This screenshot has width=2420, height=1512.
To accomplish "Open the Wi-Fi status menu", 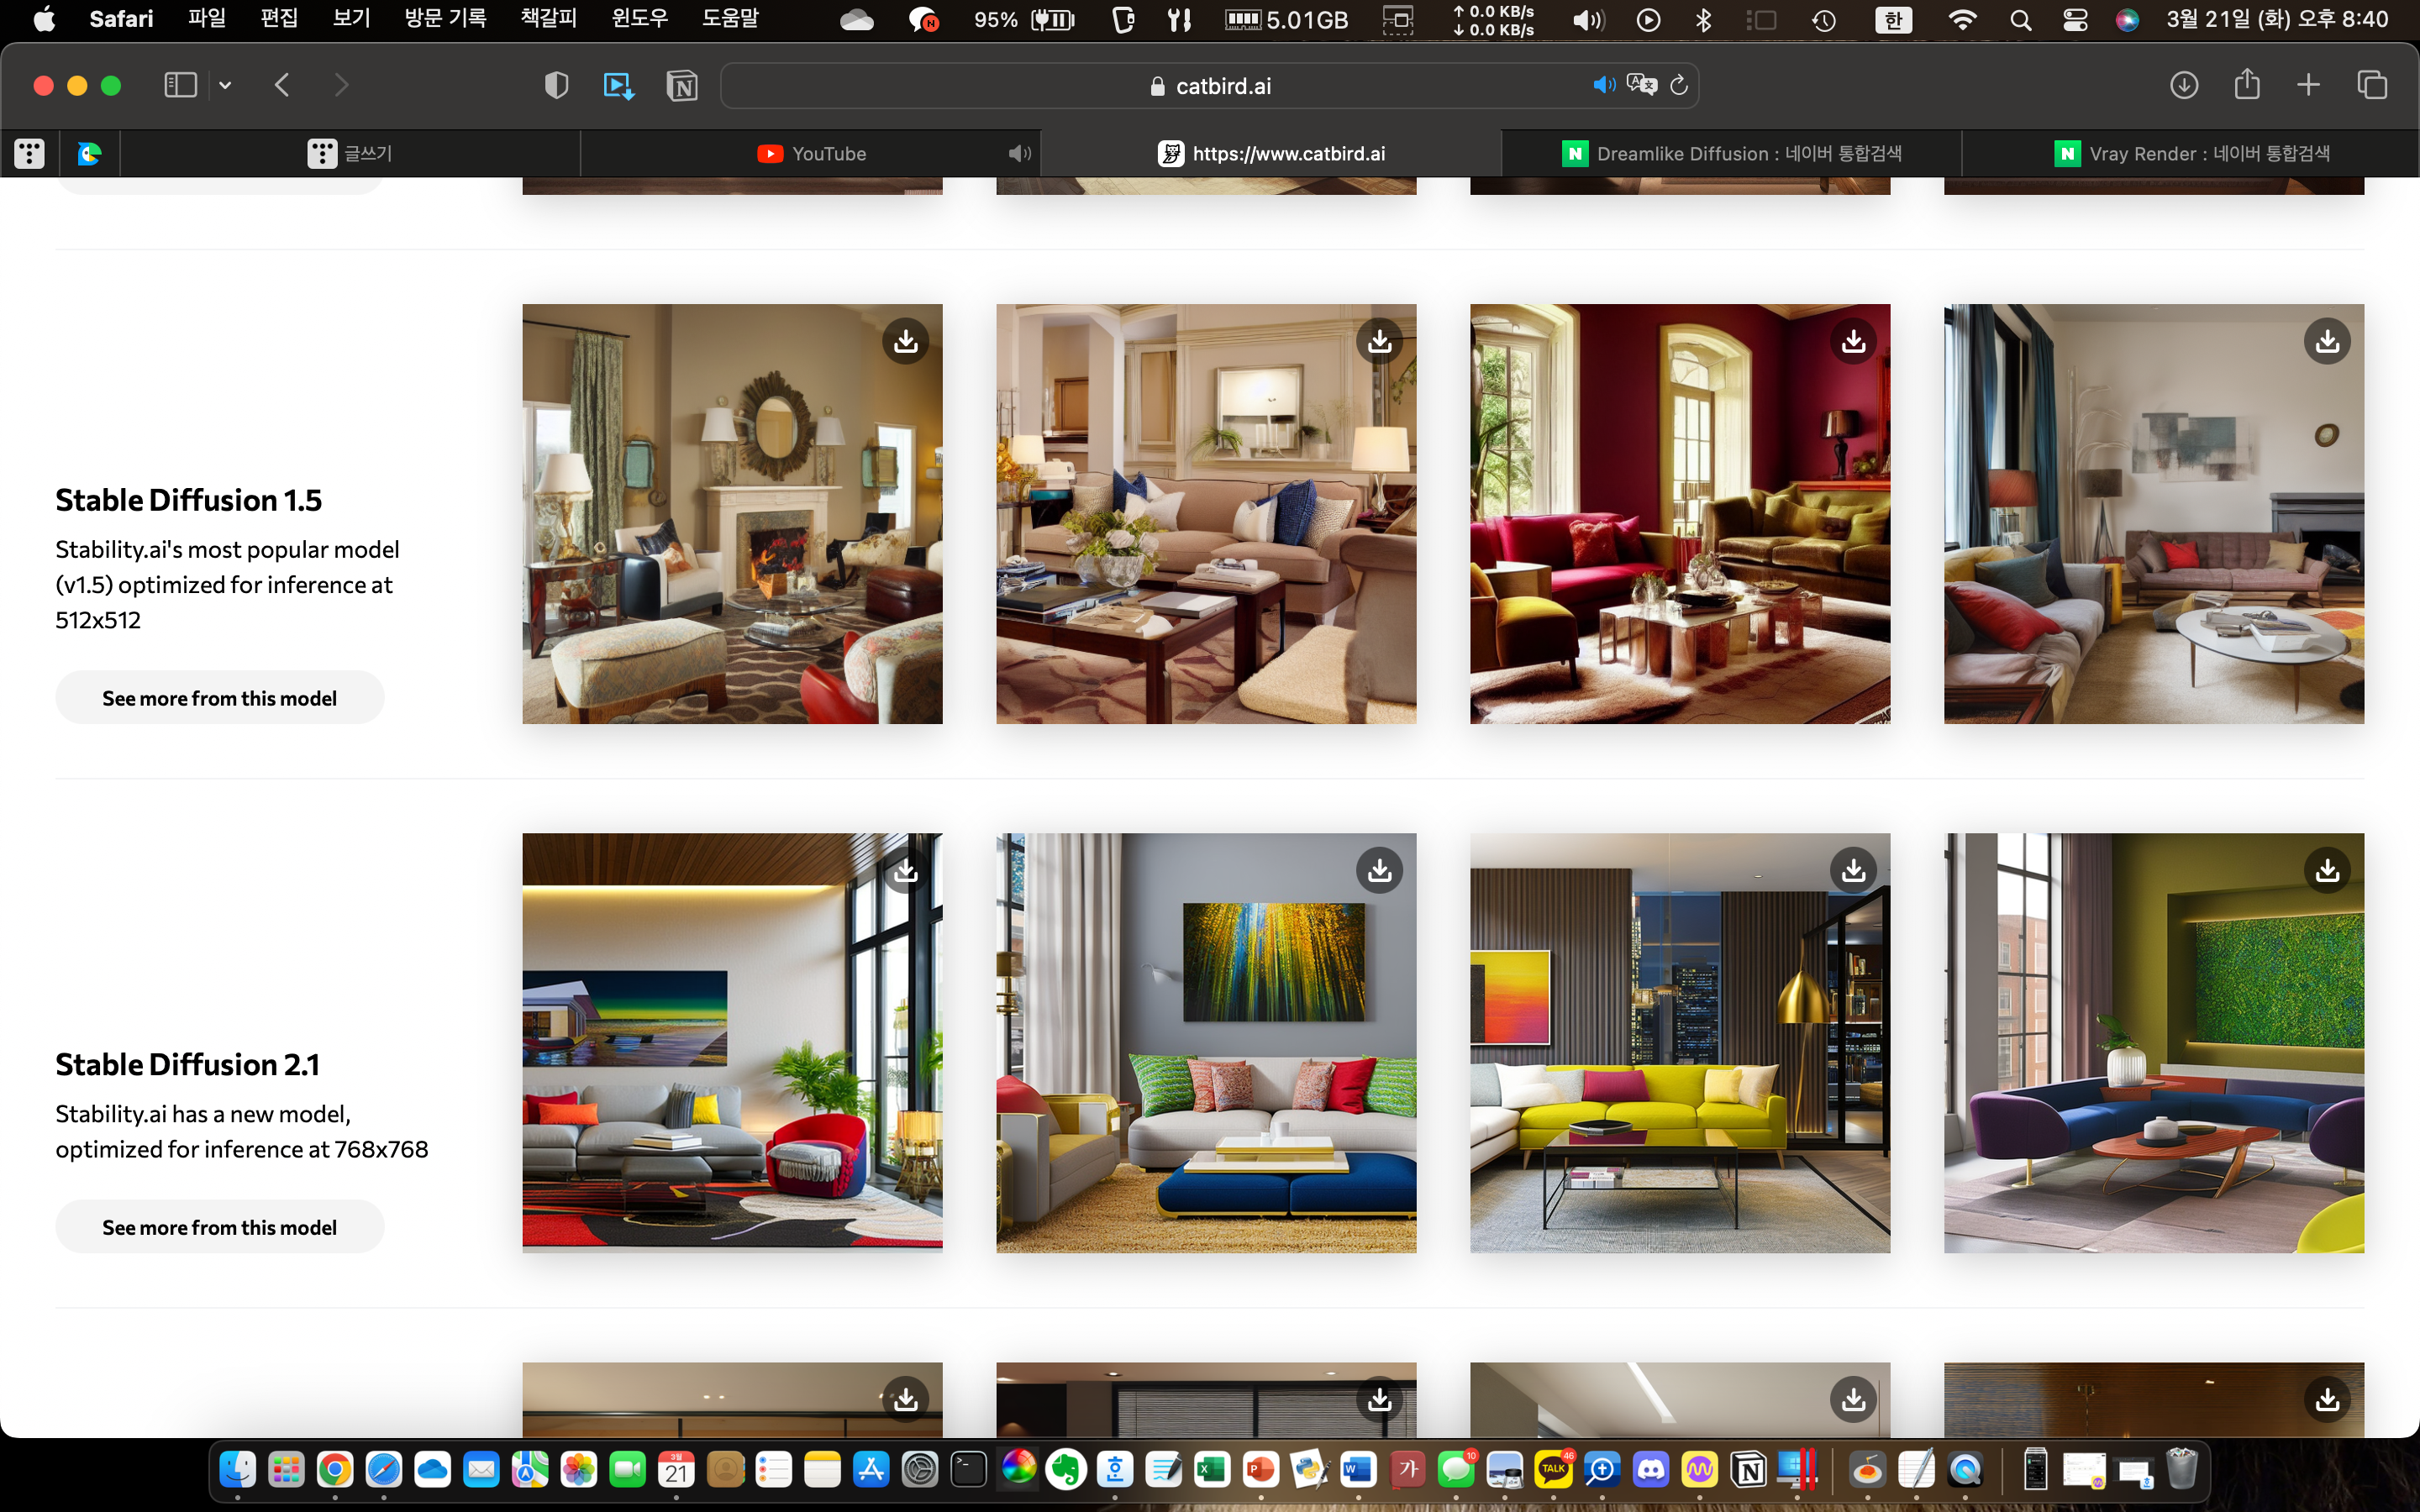I will click(x=1962, y=19).
